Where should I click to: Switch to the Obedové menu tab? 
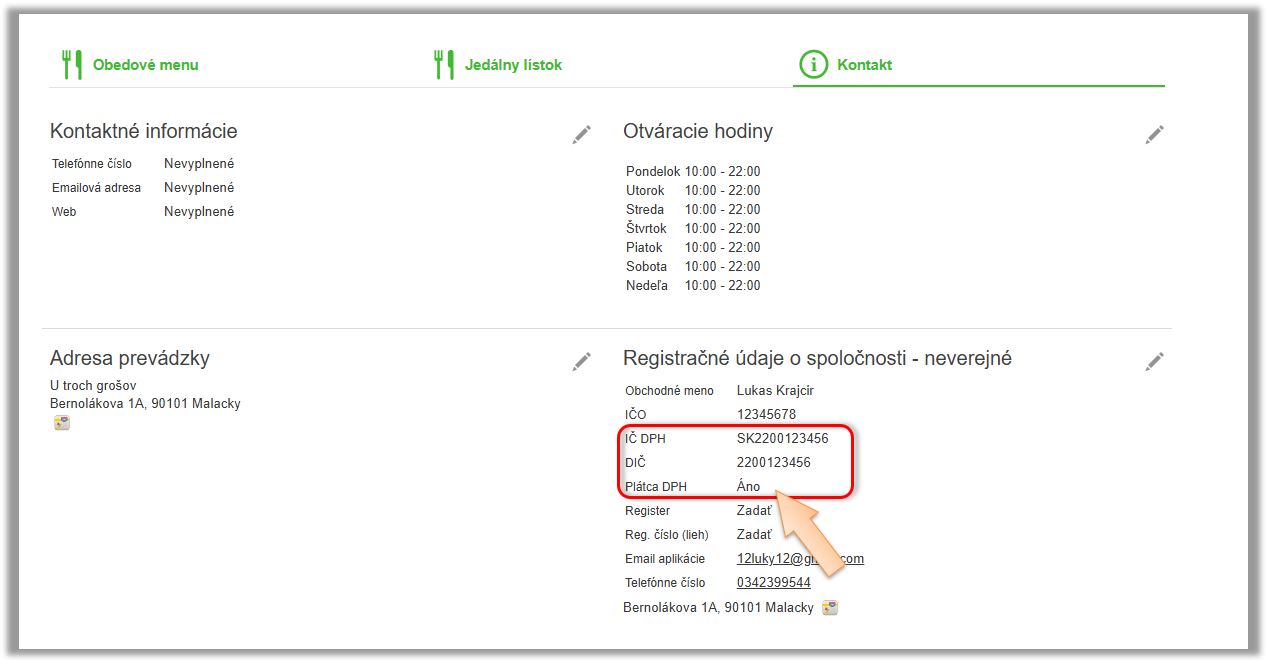coord(145,65)
